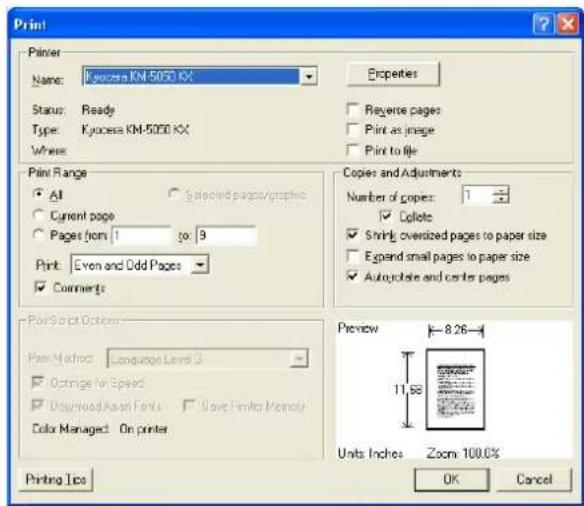Close the Print dialog with X
Image resolution: width=584 pixels, height=506 pixels.
click(x=568, y=24)
